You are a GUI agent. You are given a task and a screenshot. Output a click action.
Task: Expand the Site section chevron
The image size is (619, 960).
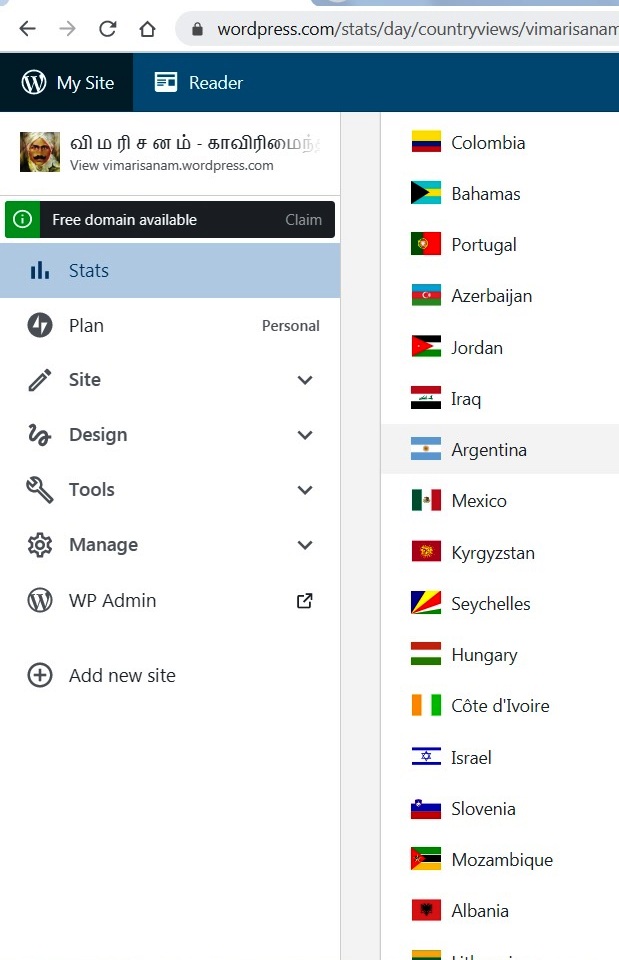coord(305,380)
